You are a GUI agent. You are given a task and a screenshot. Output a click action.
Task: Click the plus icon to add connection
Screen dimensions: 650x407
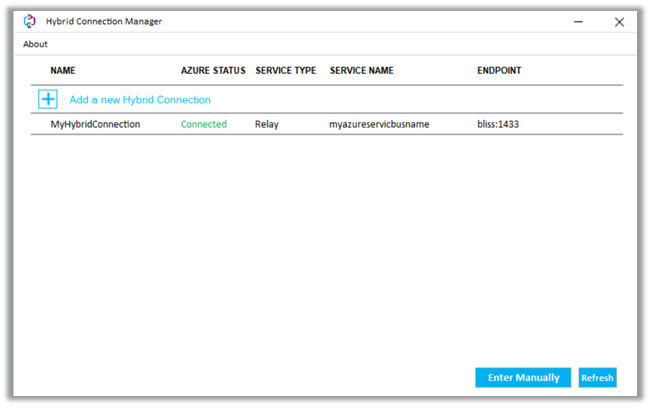[48, 99]
